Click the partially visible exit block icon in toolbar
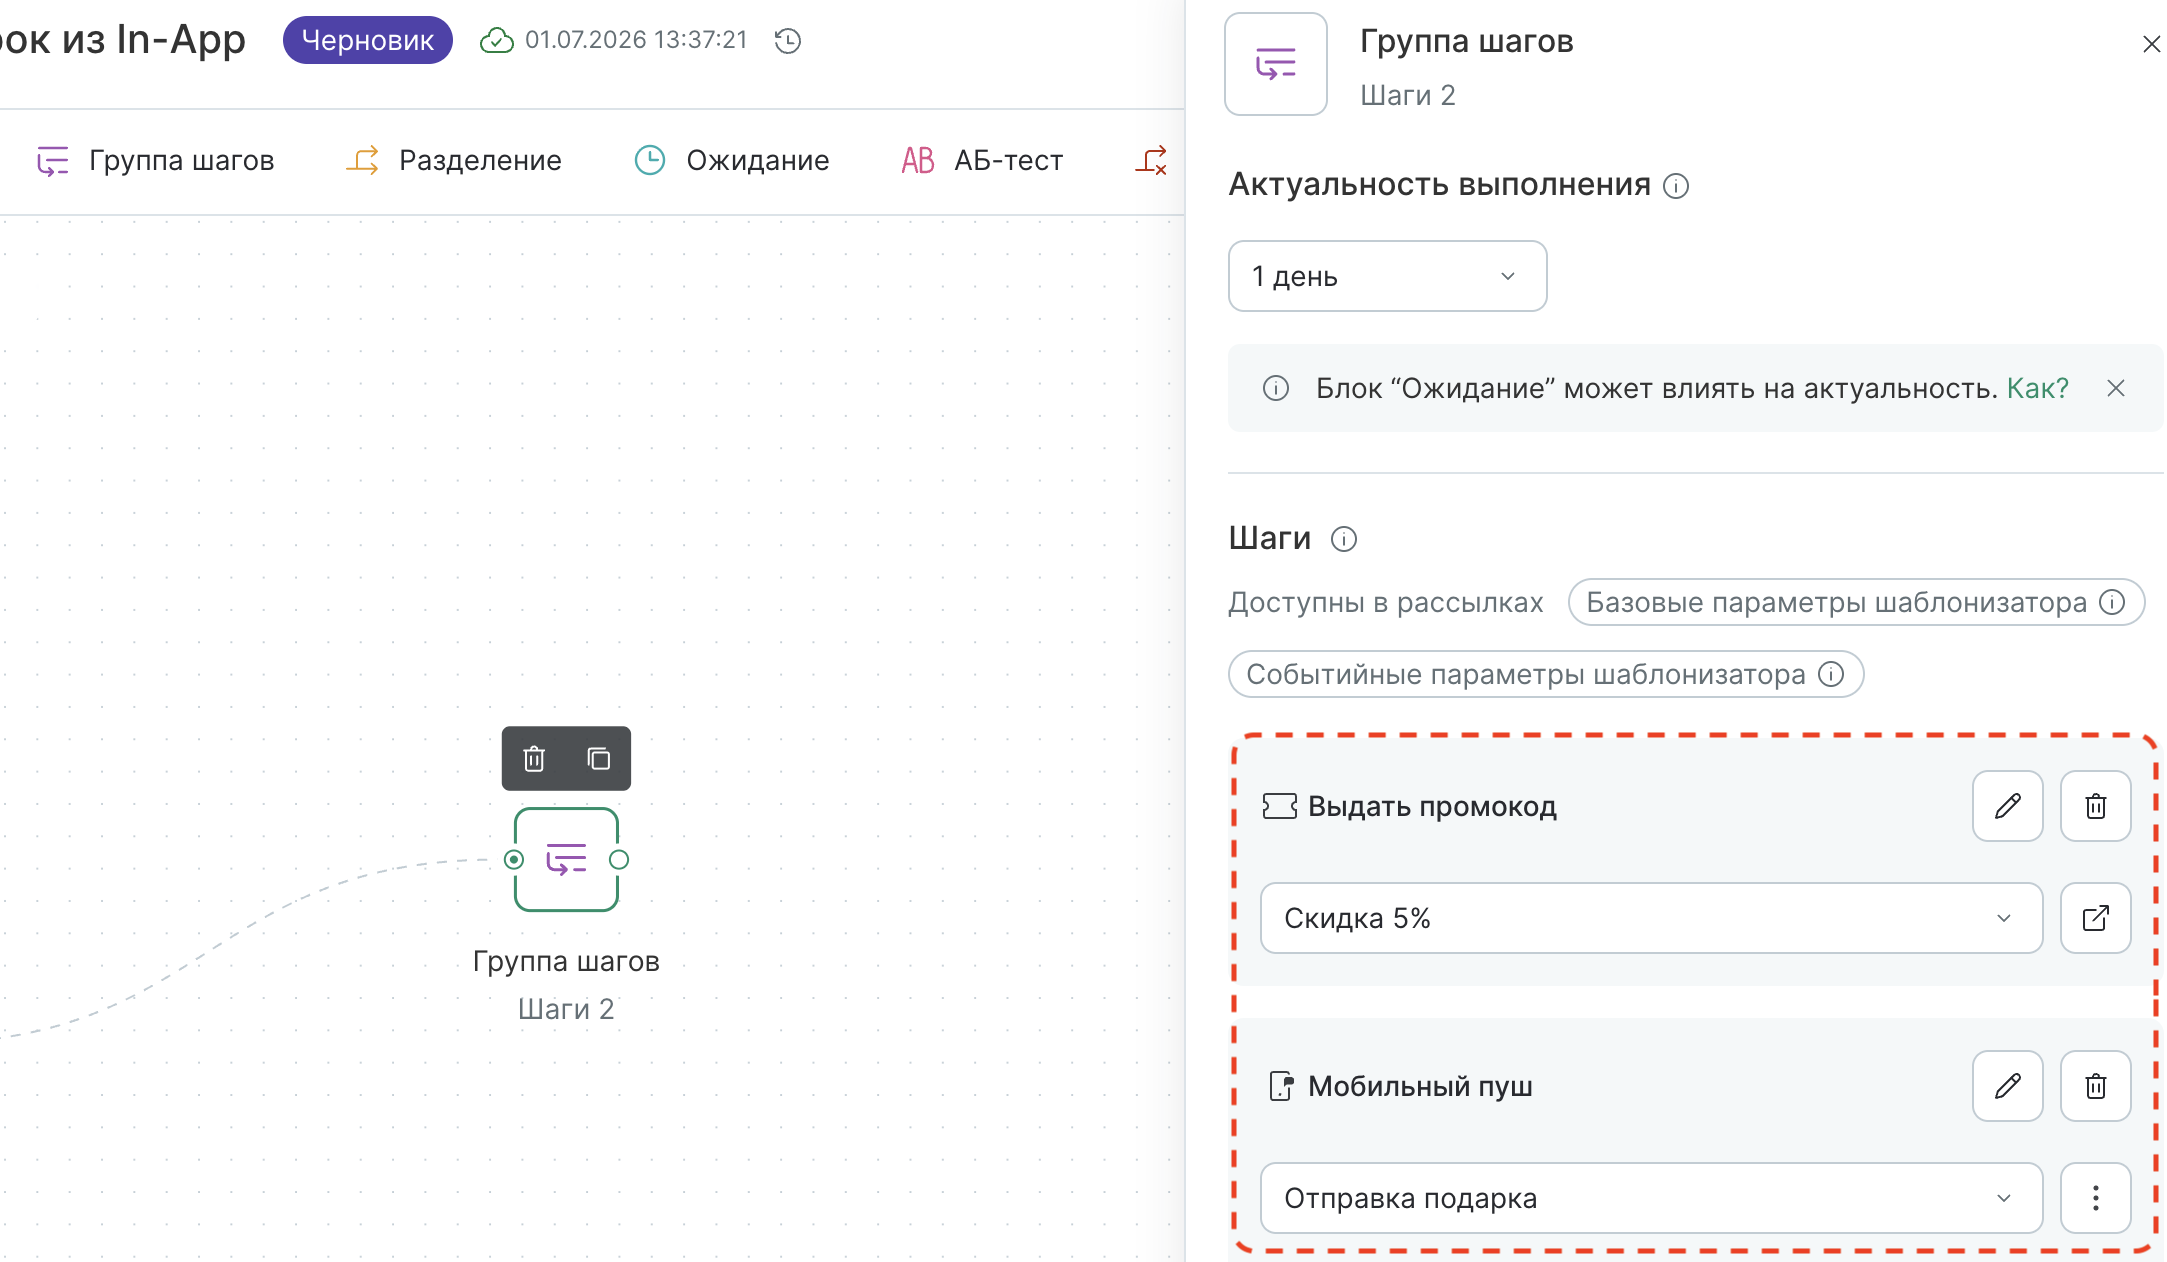This screenshot has height=1262, width=2167. coord(1152,161)
